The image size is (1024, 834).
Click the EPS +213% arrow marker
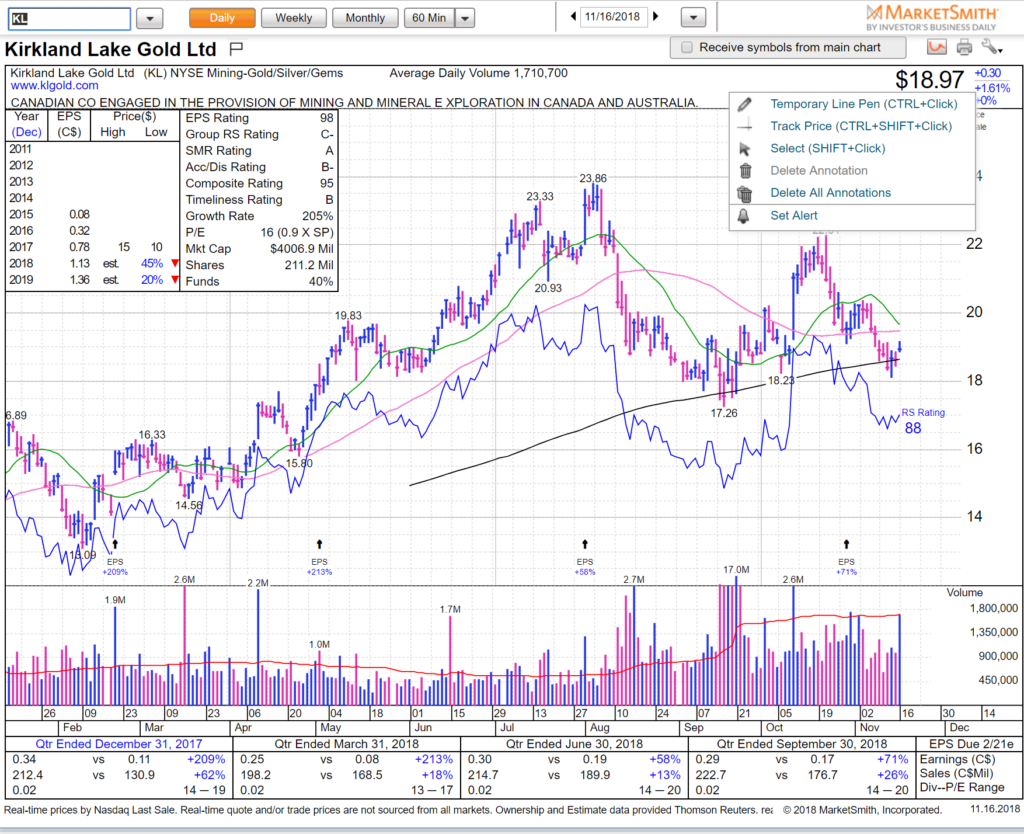tap(319, 544)
